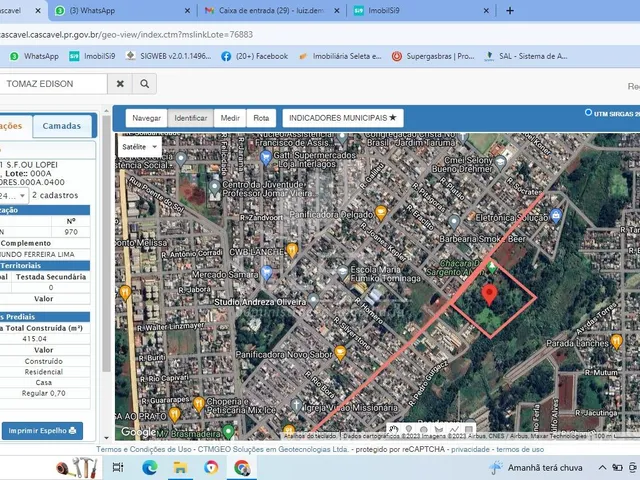Click the Cmei Selony Bueno Drehmer marker
Image resolution: width=640 pixels, height=480 pixels.
click(500, 163)
